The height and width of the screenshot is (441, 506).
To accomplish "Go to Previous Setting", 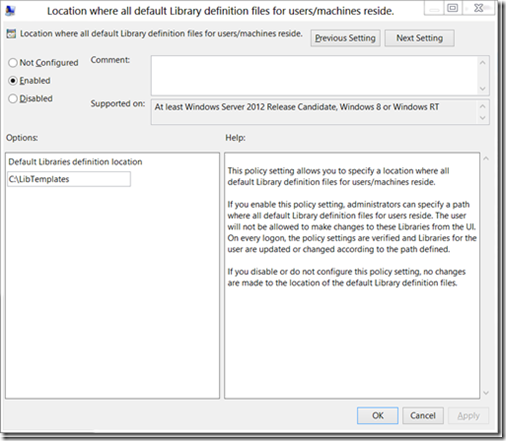I will [x=345, y=38].
